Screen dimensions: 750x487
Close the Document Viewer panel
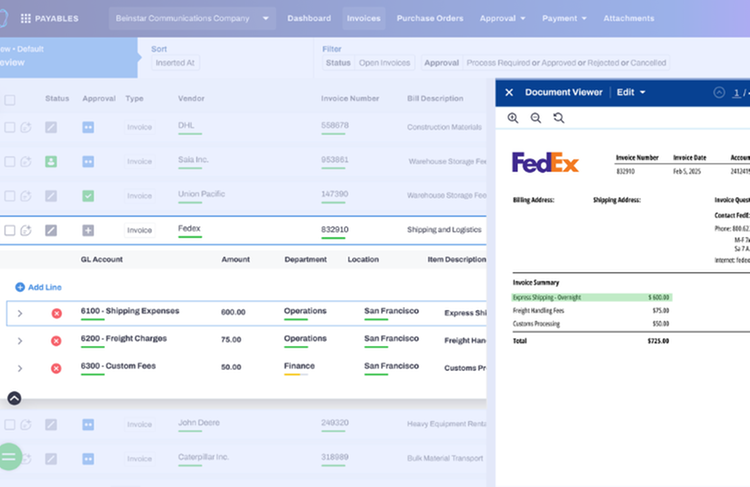click(509, 92)
